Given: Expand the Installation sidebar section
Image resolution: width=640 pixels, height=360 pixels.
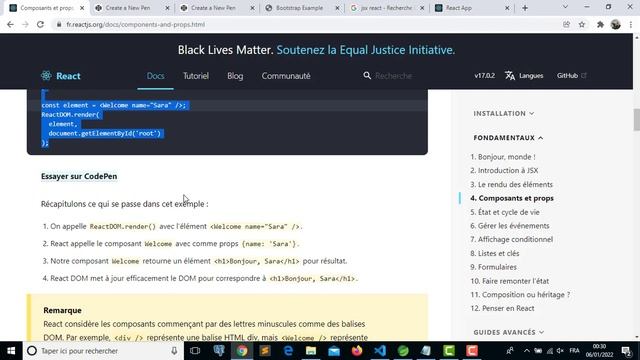Looking at the screenshot, I should (x=504, y=113).
